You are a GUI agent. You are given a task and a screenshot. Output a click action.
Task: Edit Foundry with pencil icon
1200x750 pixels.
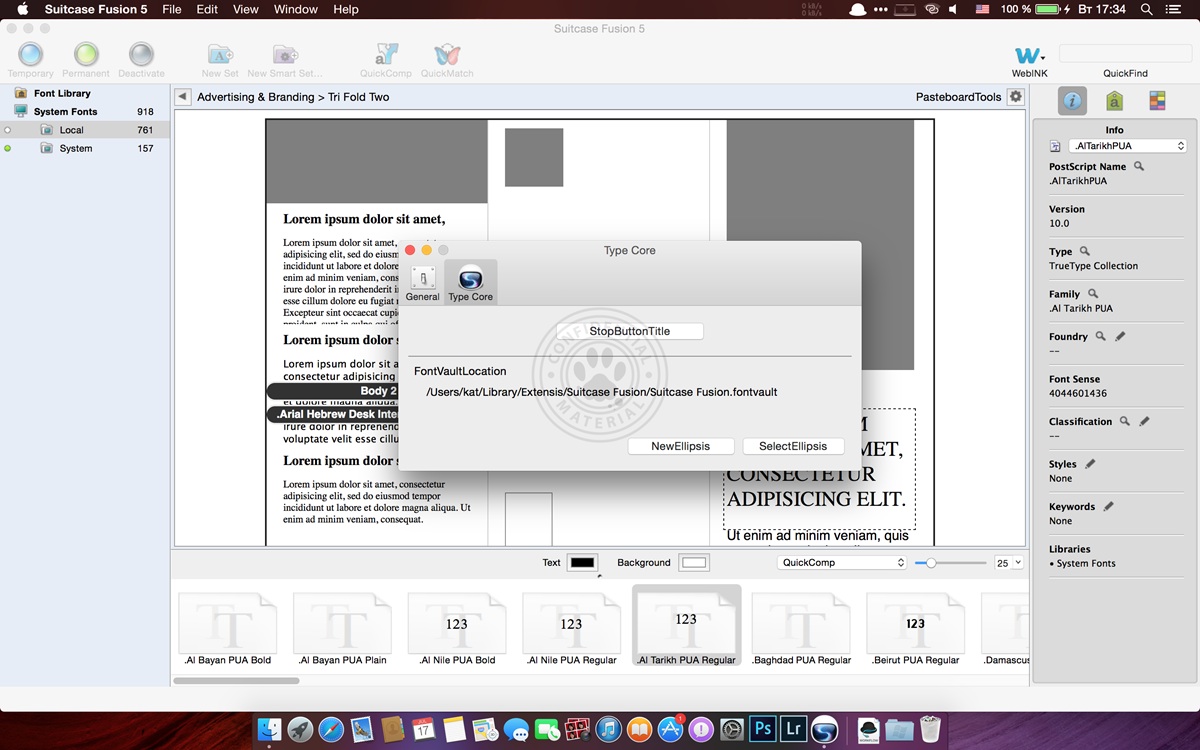tap(1120, 336)
